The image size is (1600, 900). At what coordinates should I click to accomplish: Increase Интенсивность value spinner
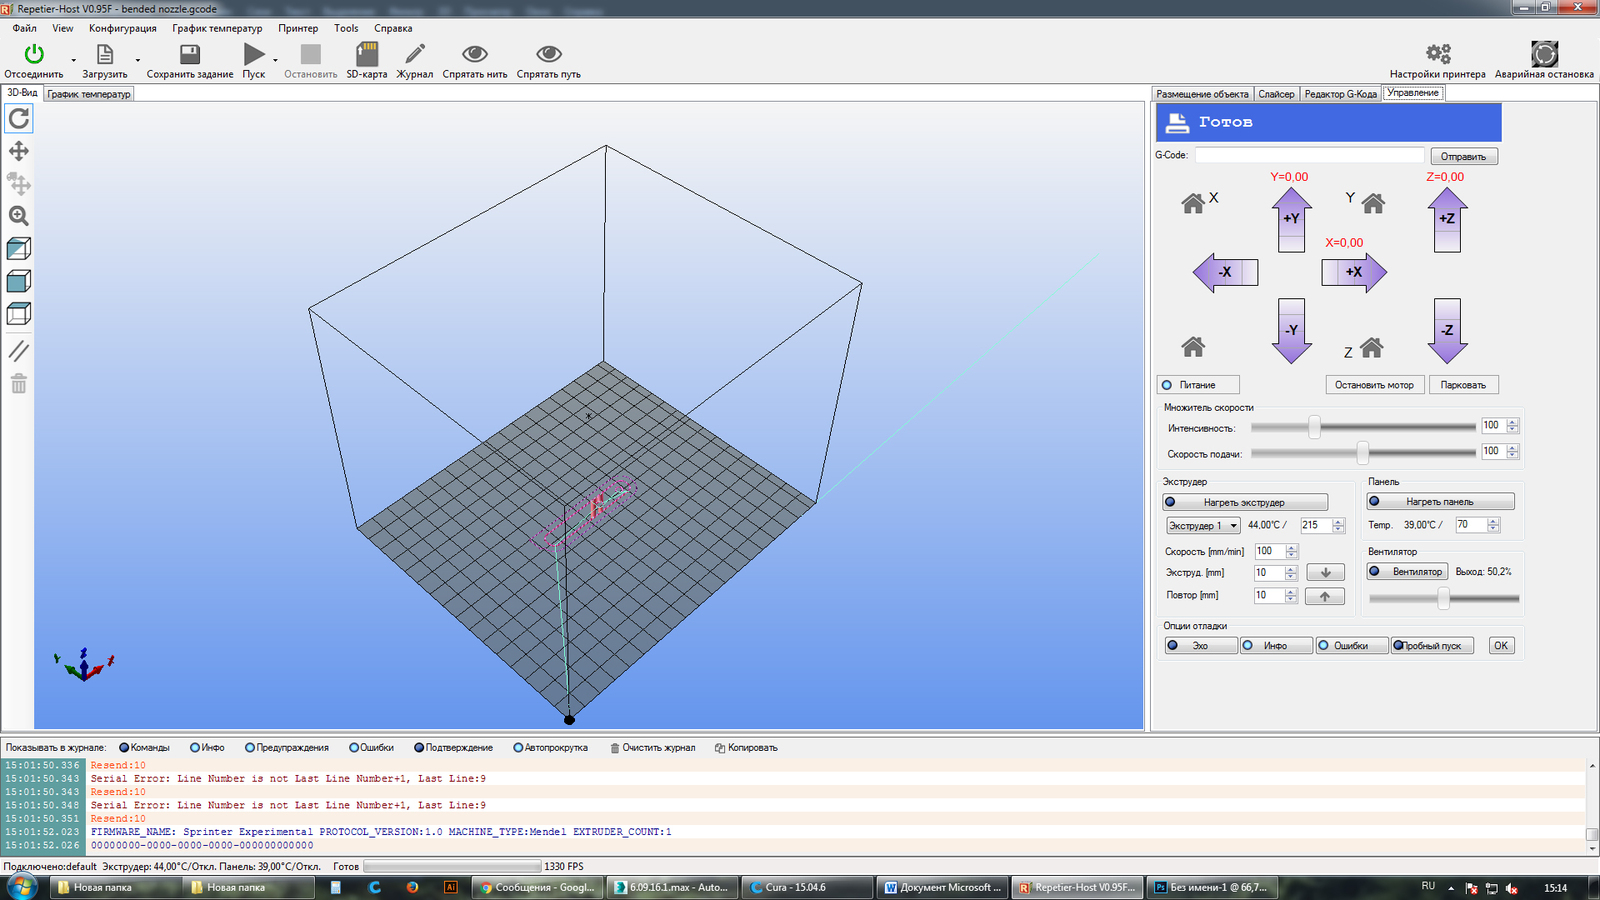click(x=1512, y=422)
